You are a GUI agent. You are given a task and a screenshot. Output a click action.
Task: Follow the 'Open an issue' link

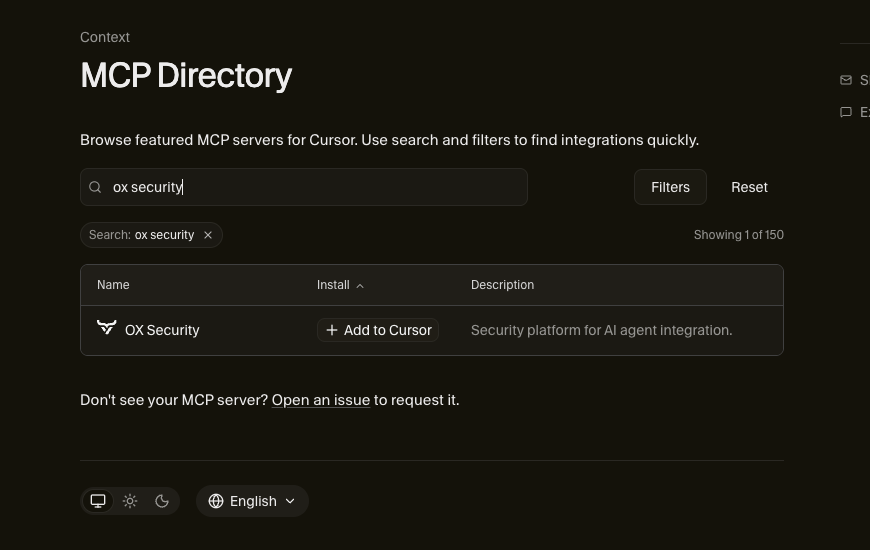click(321, 400)
